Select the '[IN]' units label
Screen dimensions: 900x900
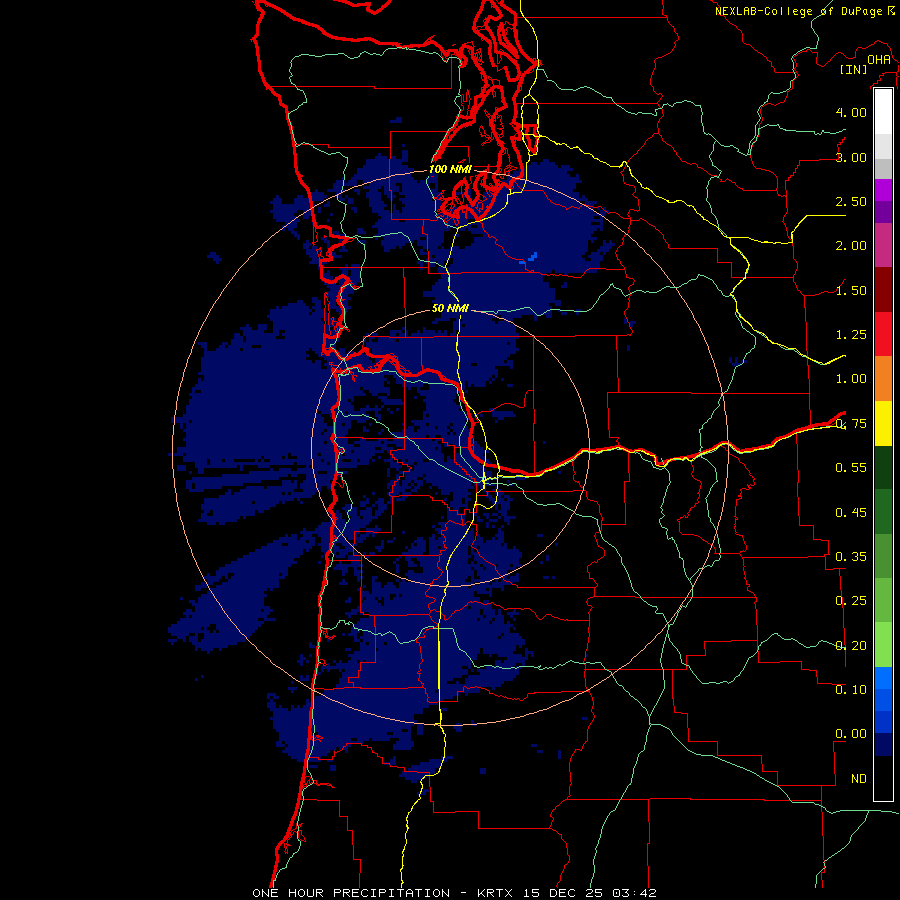coord(853,69)
